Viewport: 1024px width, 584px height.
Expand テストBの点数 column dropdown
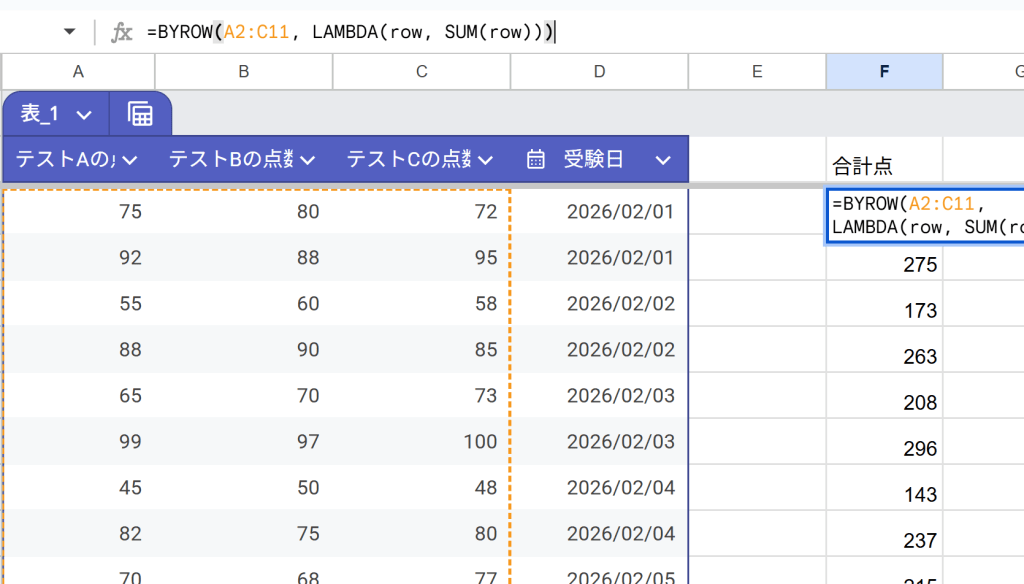pyautogui.click(x=308, y=160)
